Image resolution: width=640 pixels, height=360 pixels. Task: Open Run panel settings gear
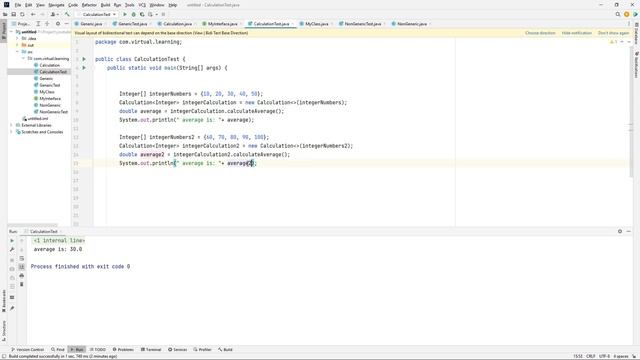tap(620, 231)
